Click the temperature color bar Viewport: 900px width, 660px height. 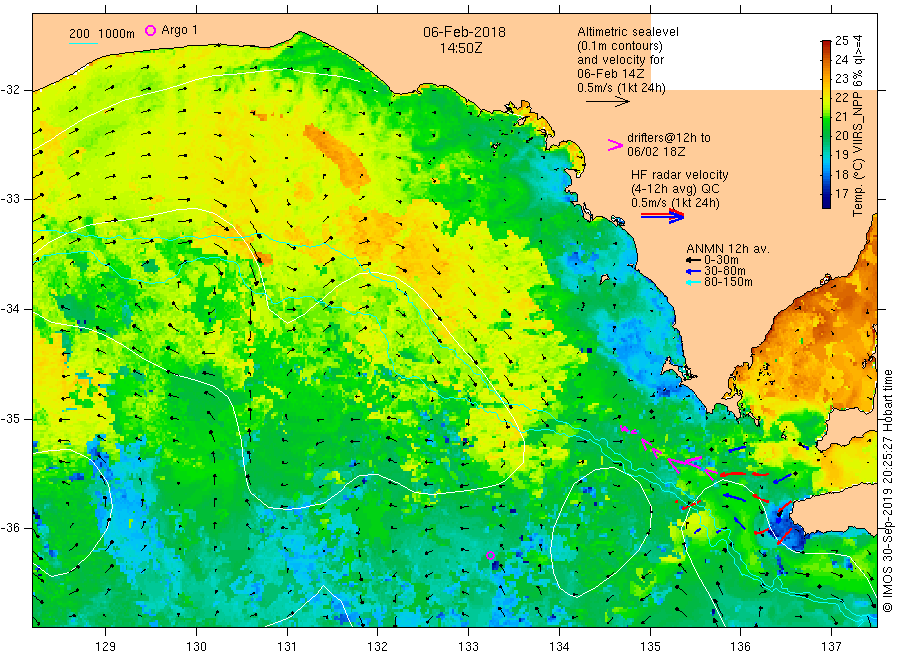pyautogui.click(x=826, y=124)
